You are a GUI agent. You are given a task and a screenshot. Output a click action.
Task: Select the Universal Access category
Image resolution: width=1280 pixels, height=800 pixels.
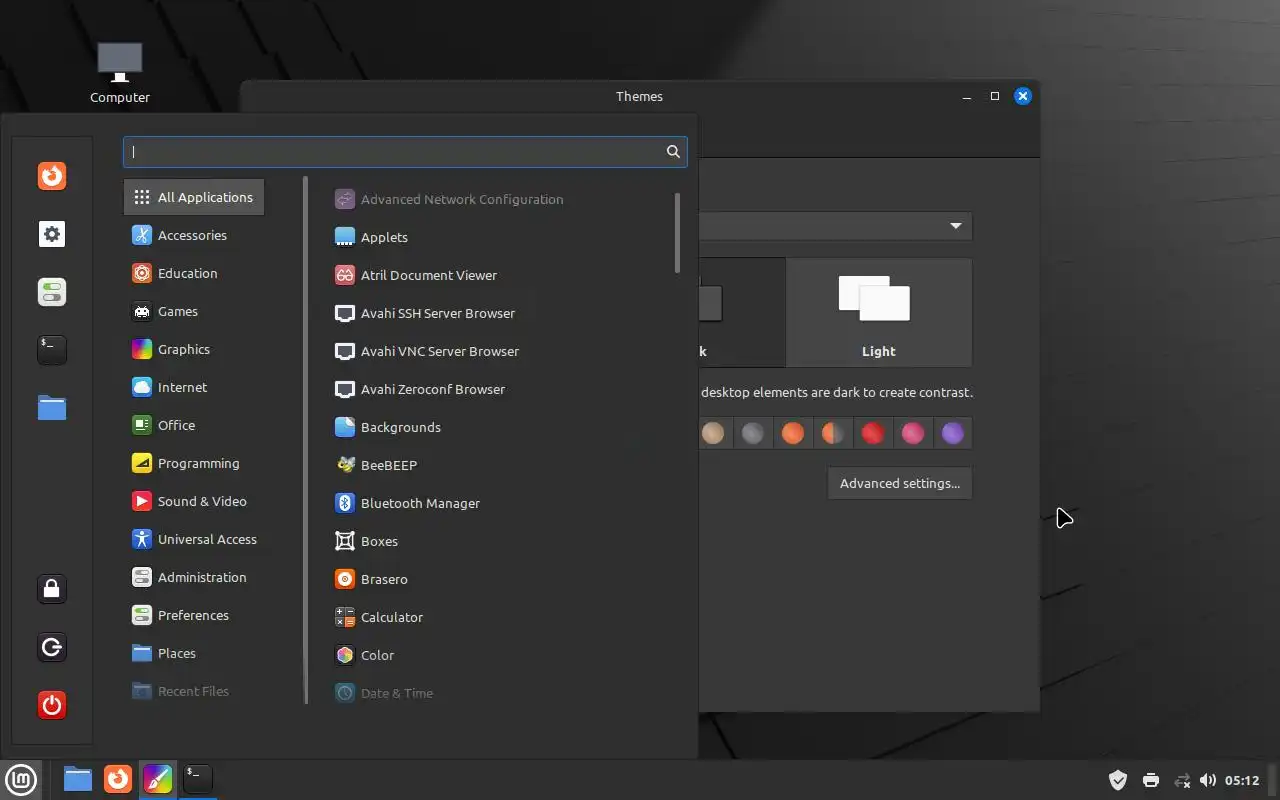[194, 539]
